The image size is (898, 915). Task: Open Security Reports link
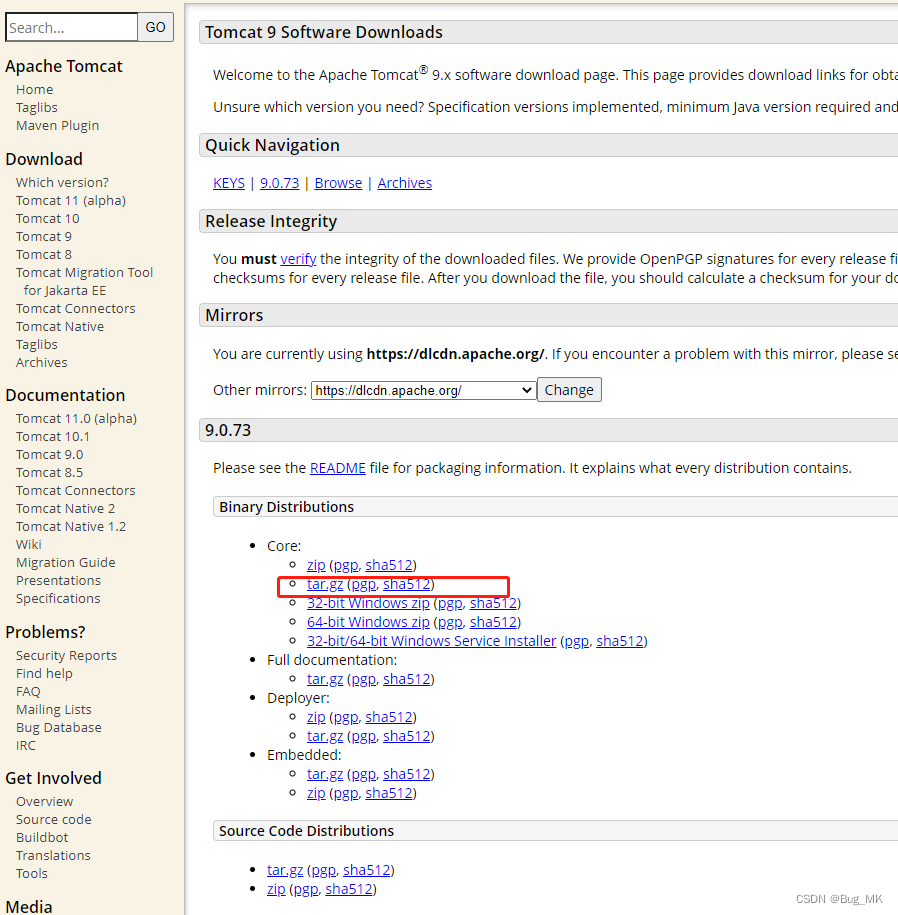[x=66, y=655]
